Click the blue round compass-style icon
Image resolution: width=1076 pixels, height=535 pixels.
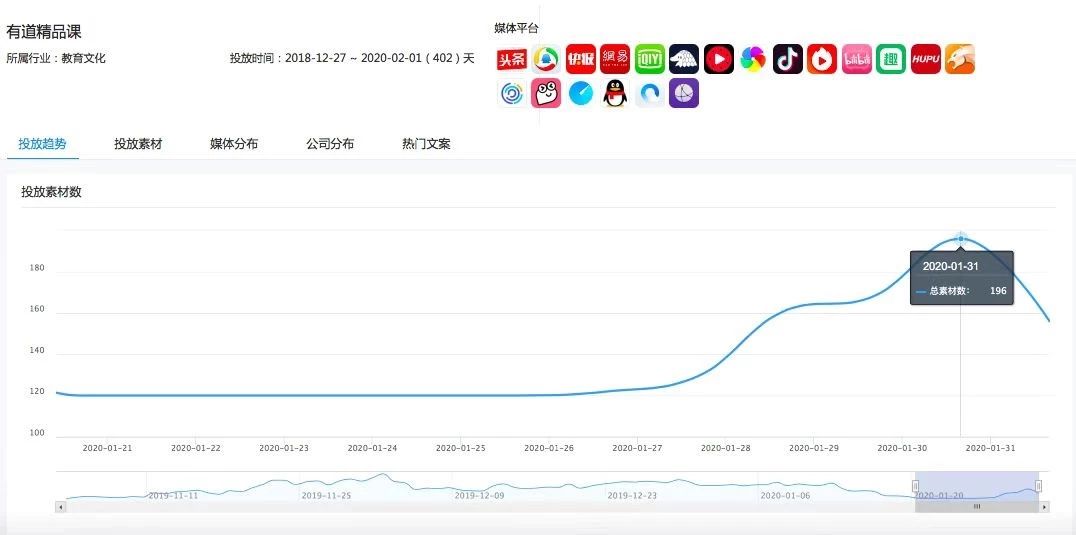[581, 93]
